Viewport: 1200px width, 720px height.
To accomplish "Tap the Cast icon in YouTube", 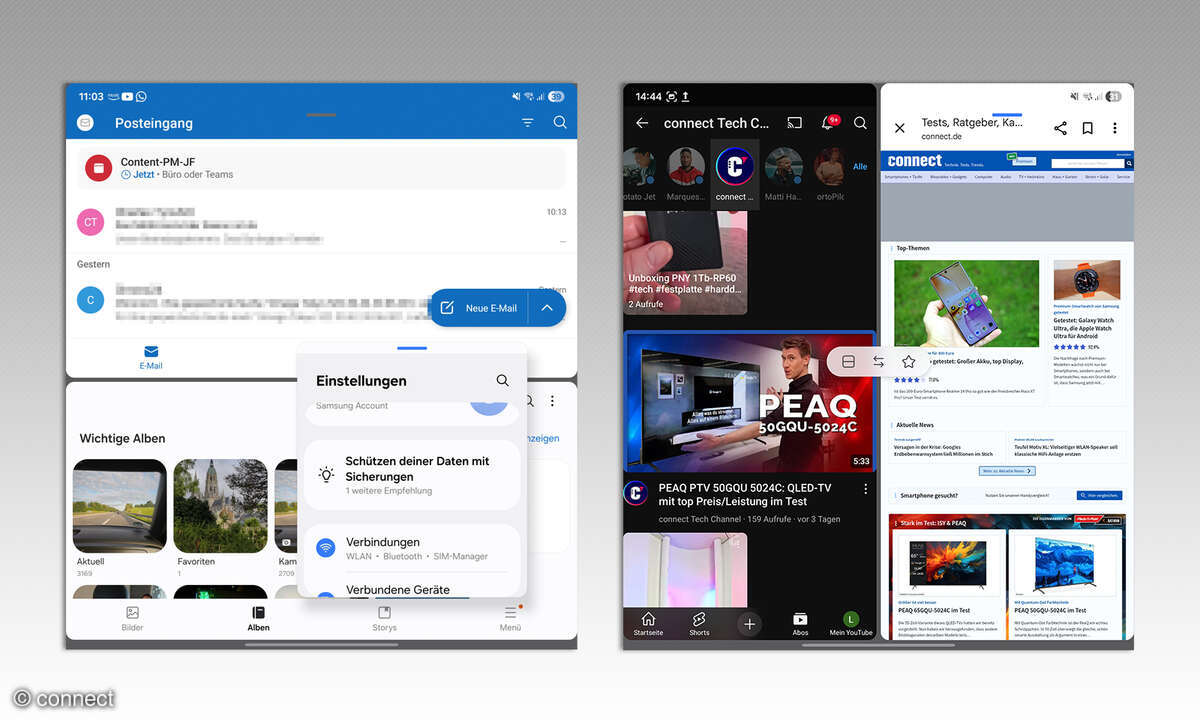I will click(795, 123).
